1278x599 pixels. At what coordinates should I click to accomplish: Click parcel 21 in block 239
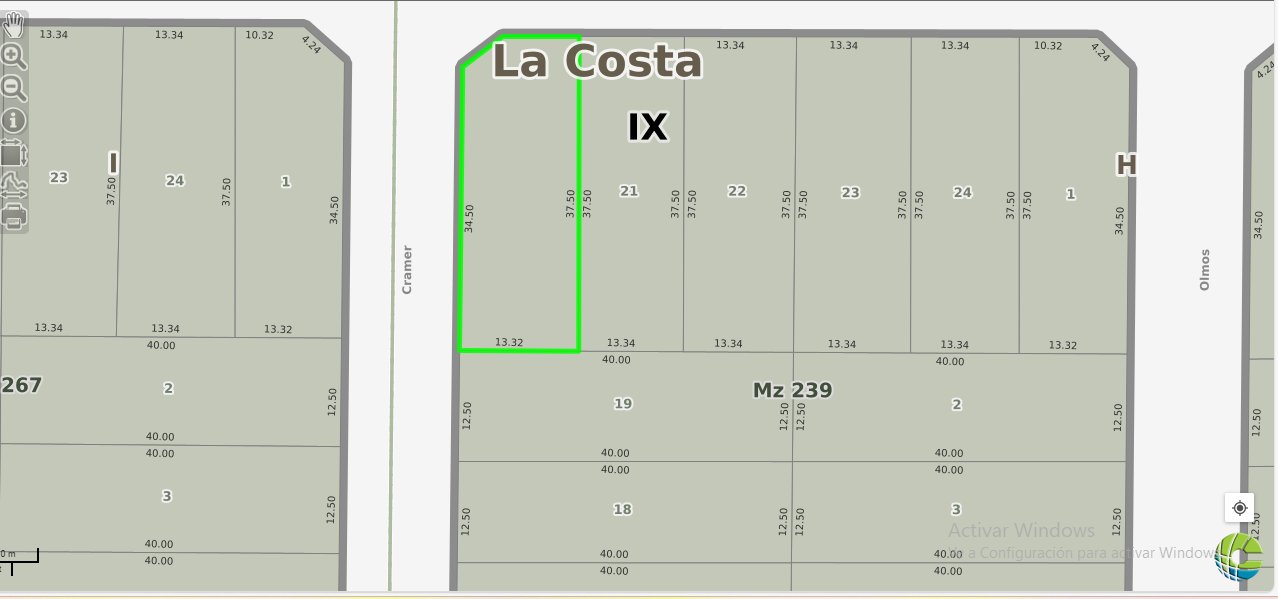[629, 191]
